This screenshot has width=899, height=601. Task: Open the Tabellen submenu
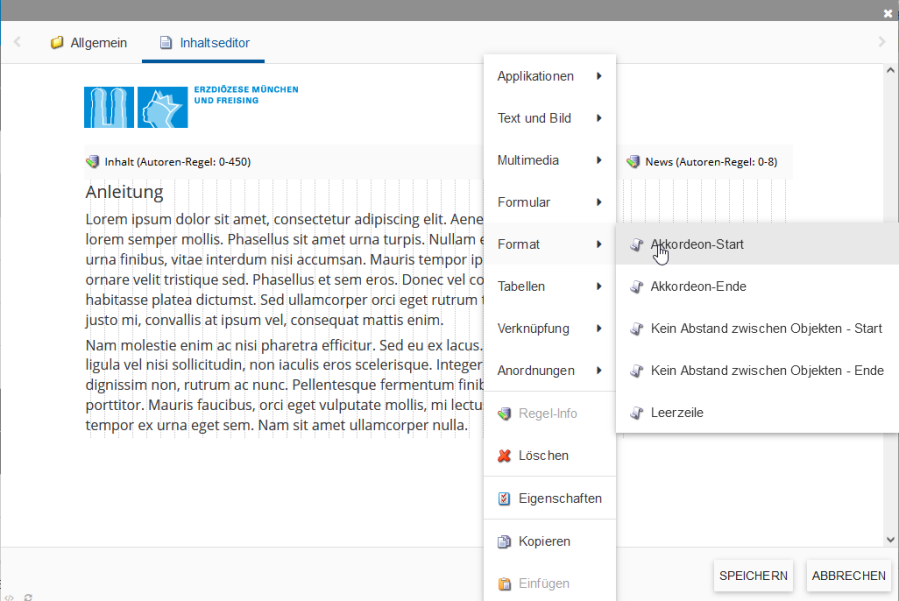[x=549, y=286]
